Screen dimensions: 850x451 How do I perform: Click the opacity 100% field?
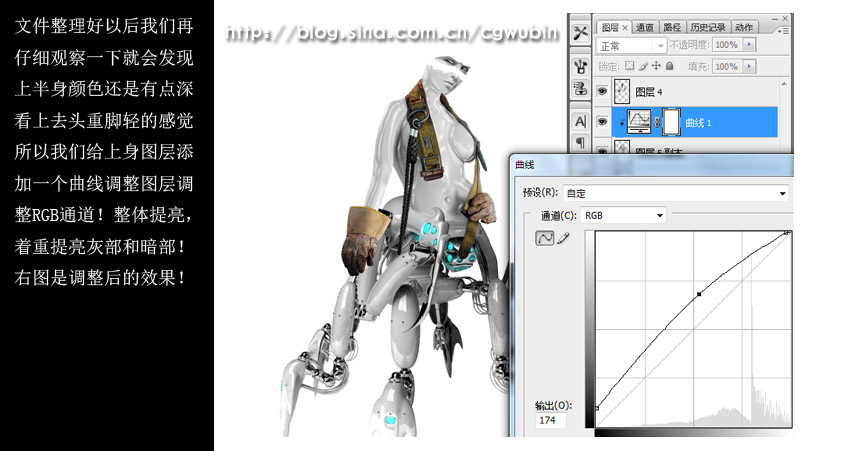727,44
